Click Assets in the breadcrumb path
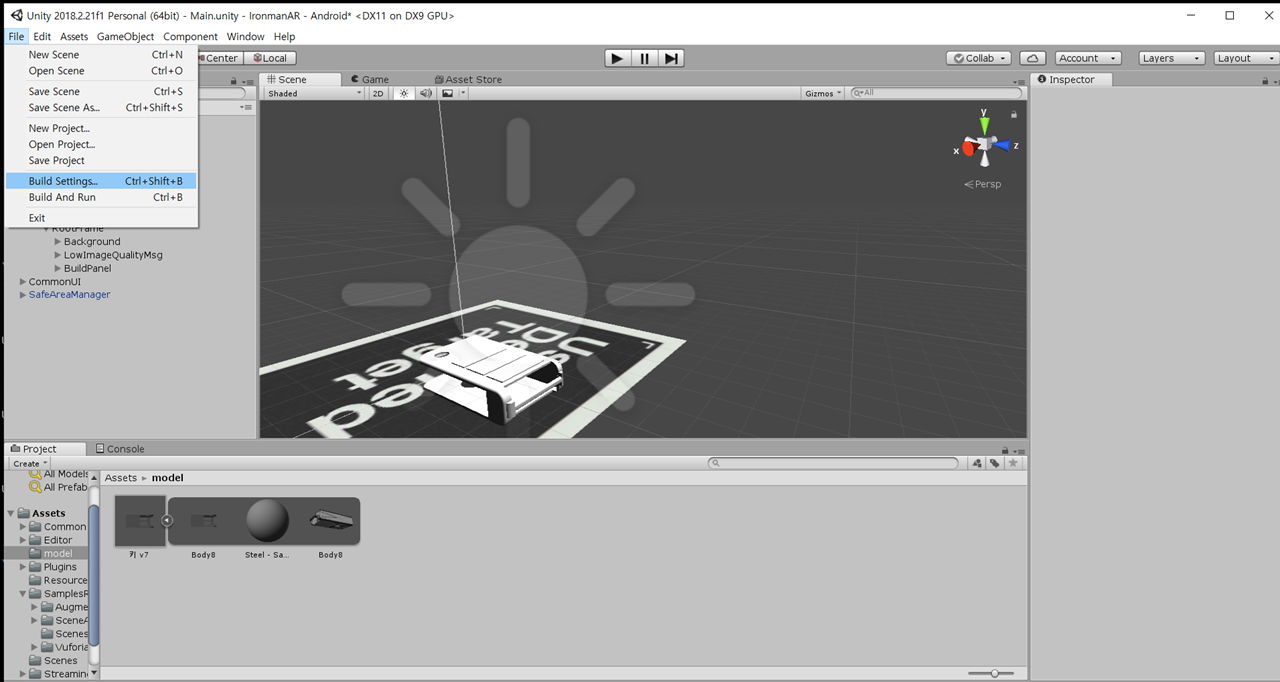The image size is (1280, 682). coord(121,478)
